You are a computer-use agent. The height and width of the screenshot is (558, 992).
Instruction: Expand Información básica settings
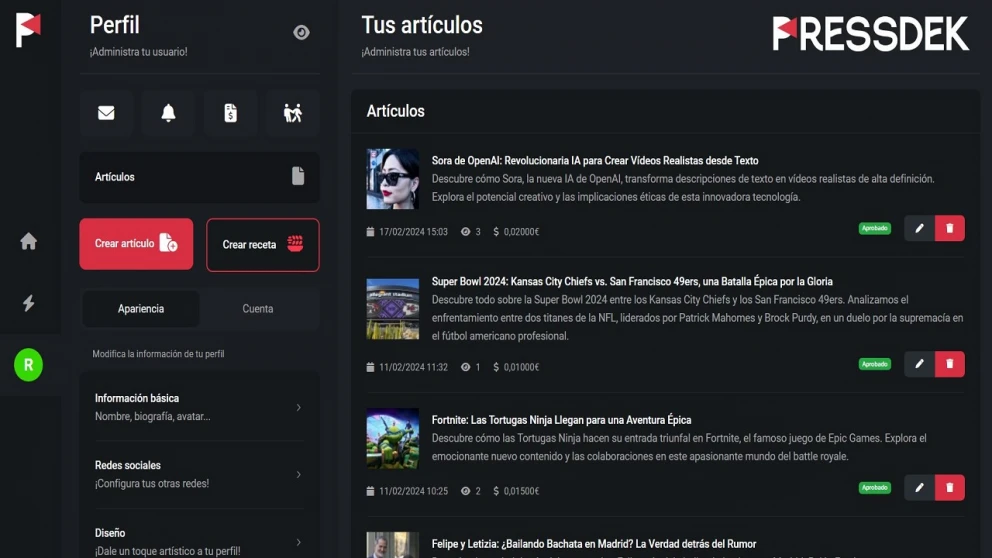coord(199,407)
